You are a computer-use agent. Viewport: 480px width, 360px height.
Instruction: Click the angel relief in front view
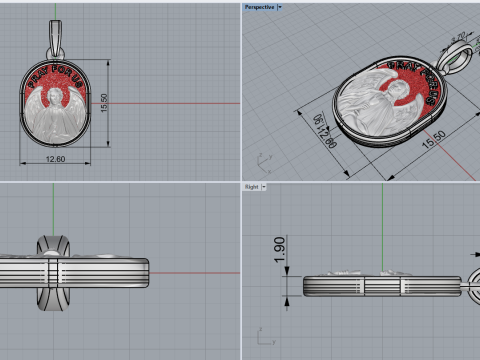(55, 115)
